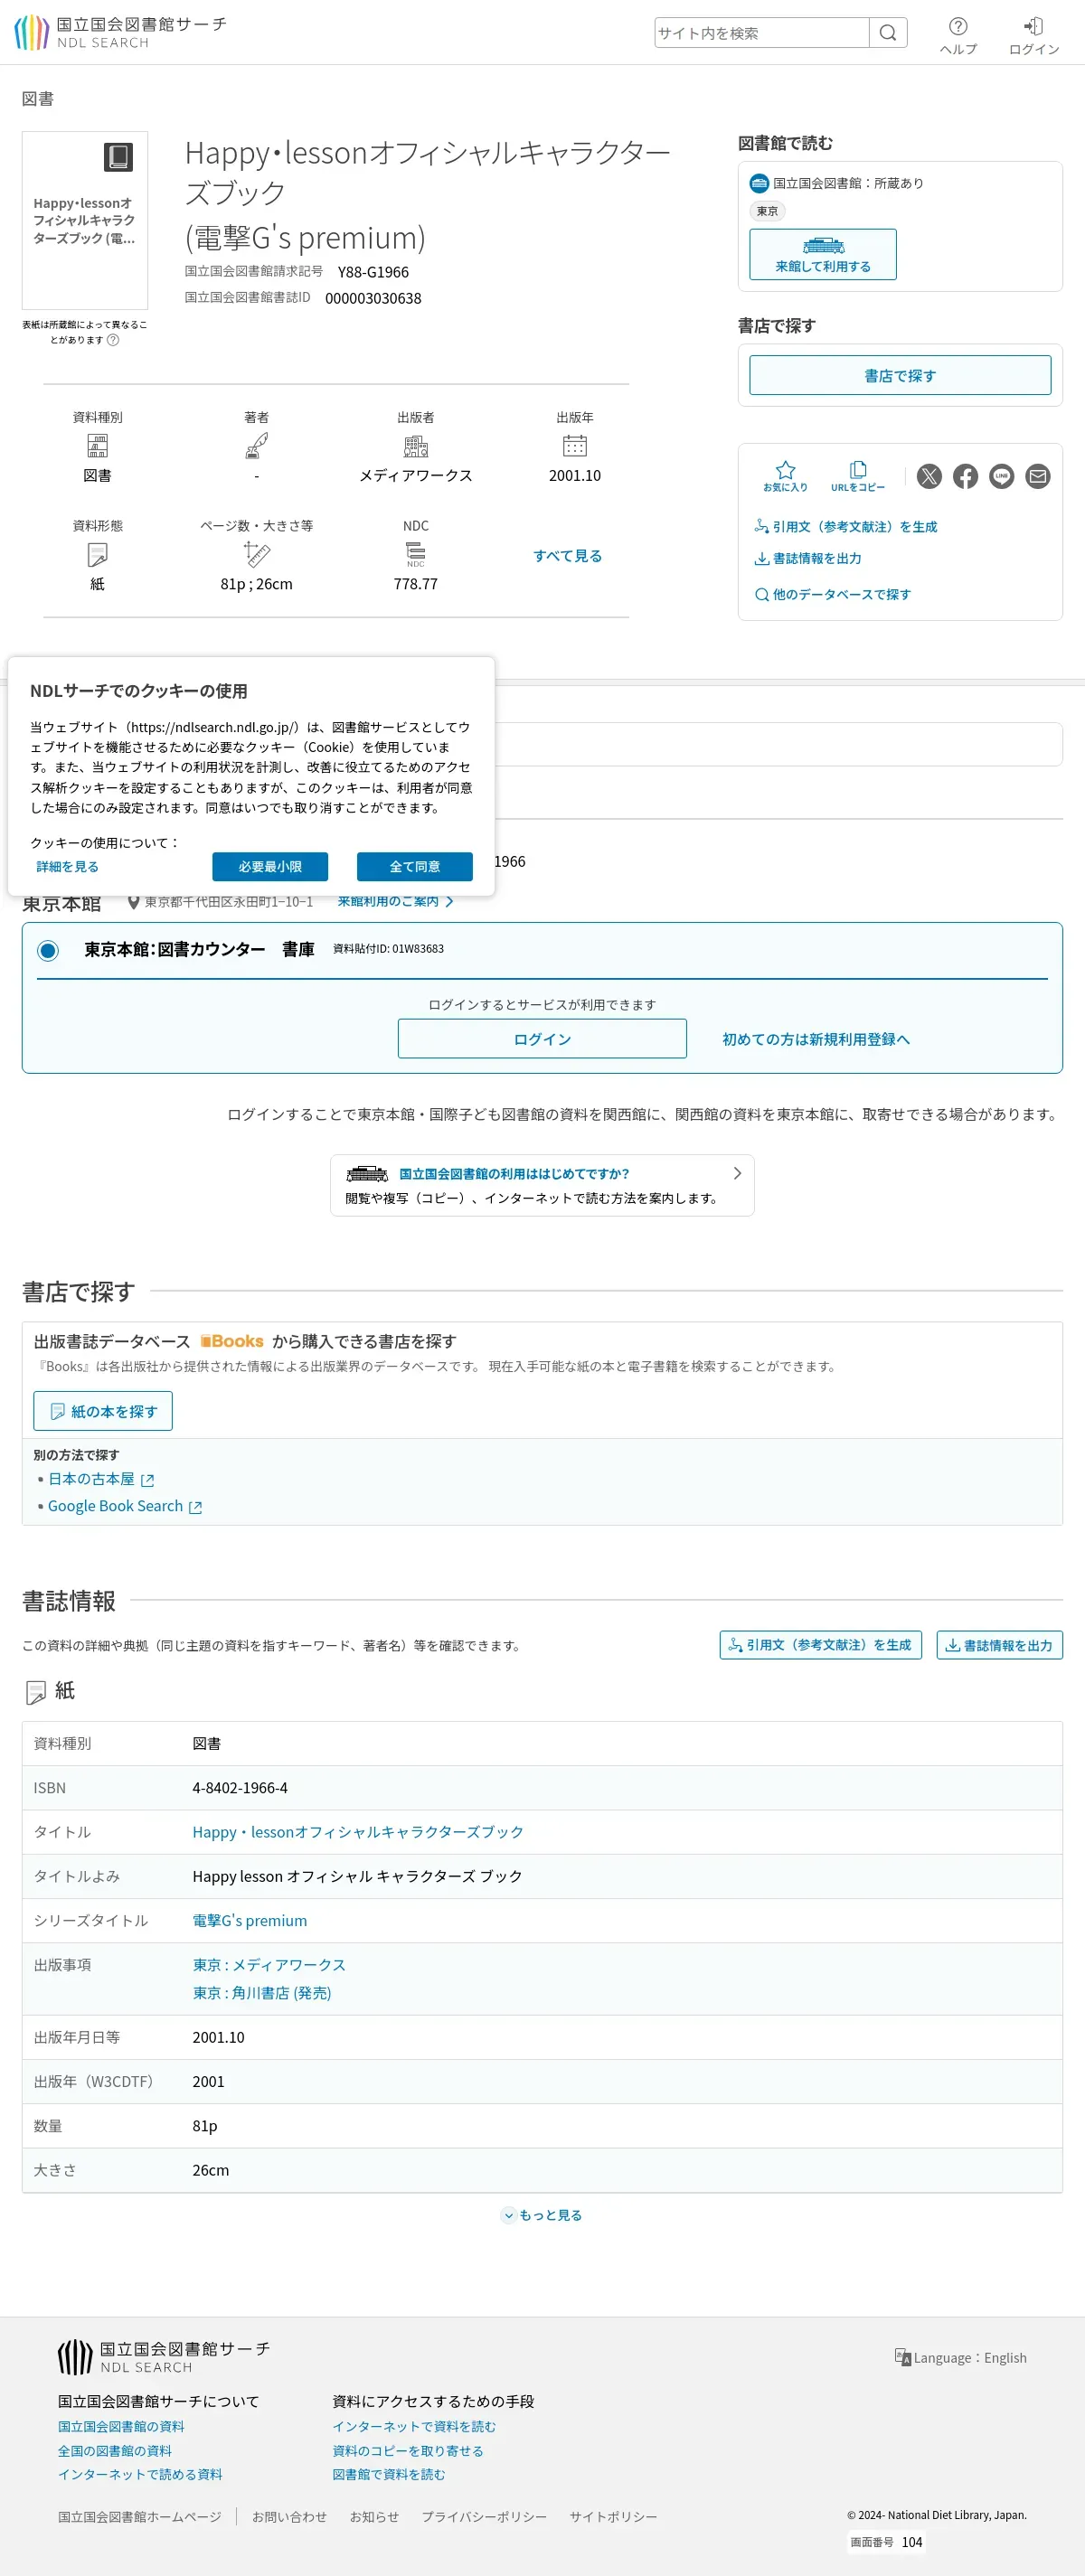Click 他のデータベースで探す link
This screenshot has height=2576, width=1085.
833,595
